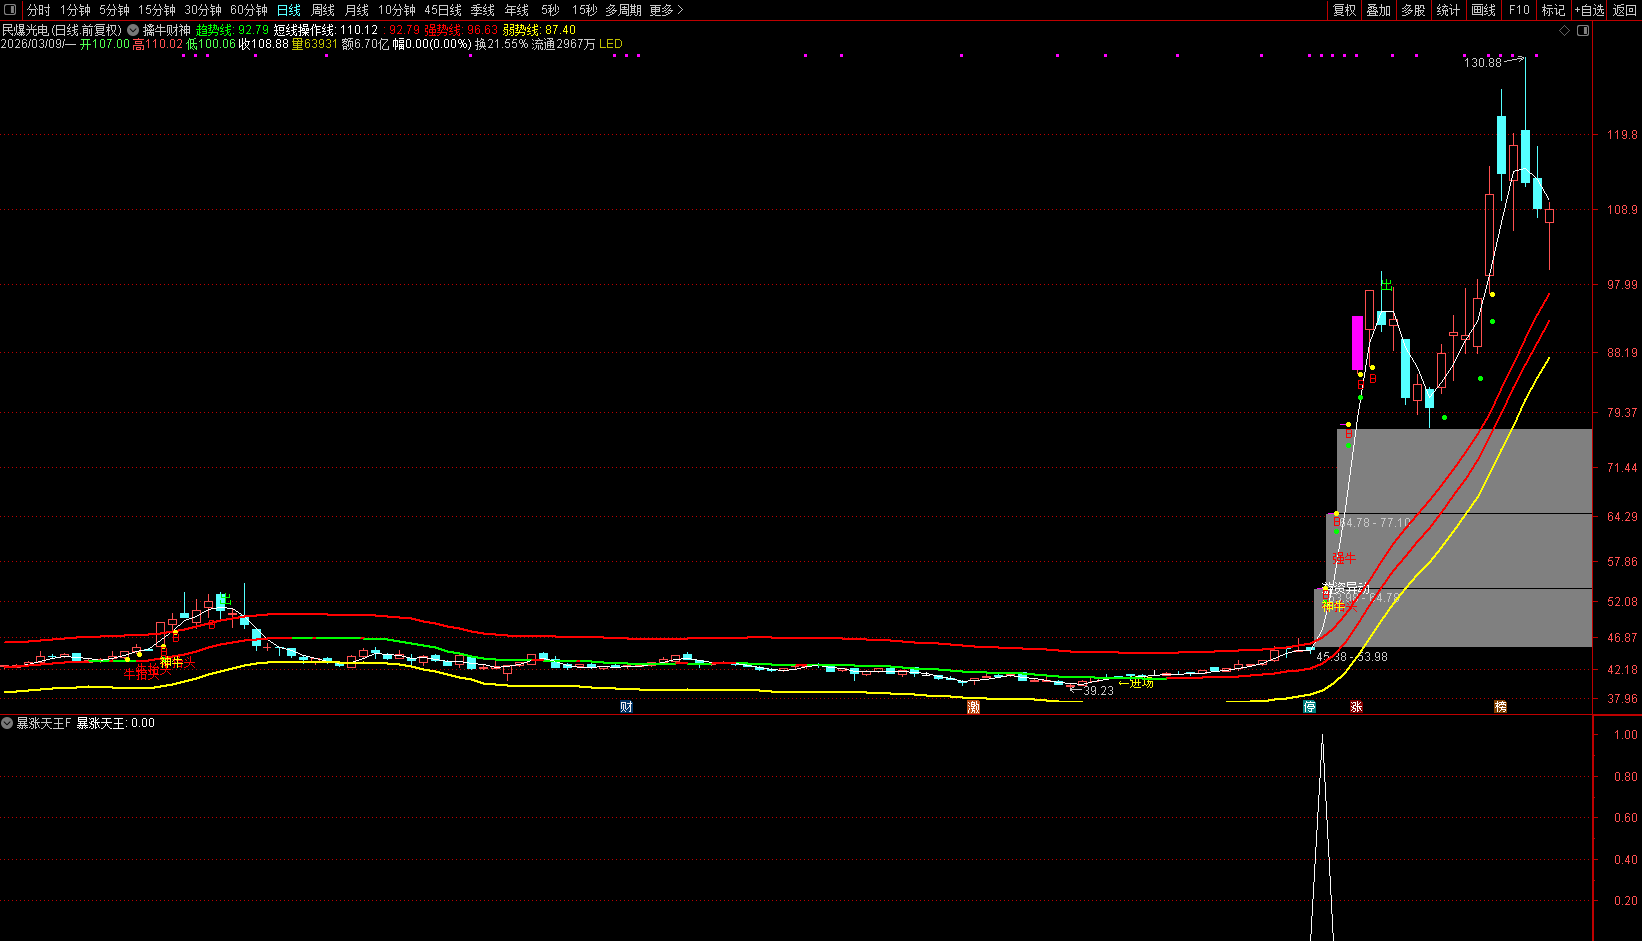Image resolution: width=1642 pixels, height=941 pixels.
Task: Select the 60分钟 period tab
Action: [x=248, y=10]
